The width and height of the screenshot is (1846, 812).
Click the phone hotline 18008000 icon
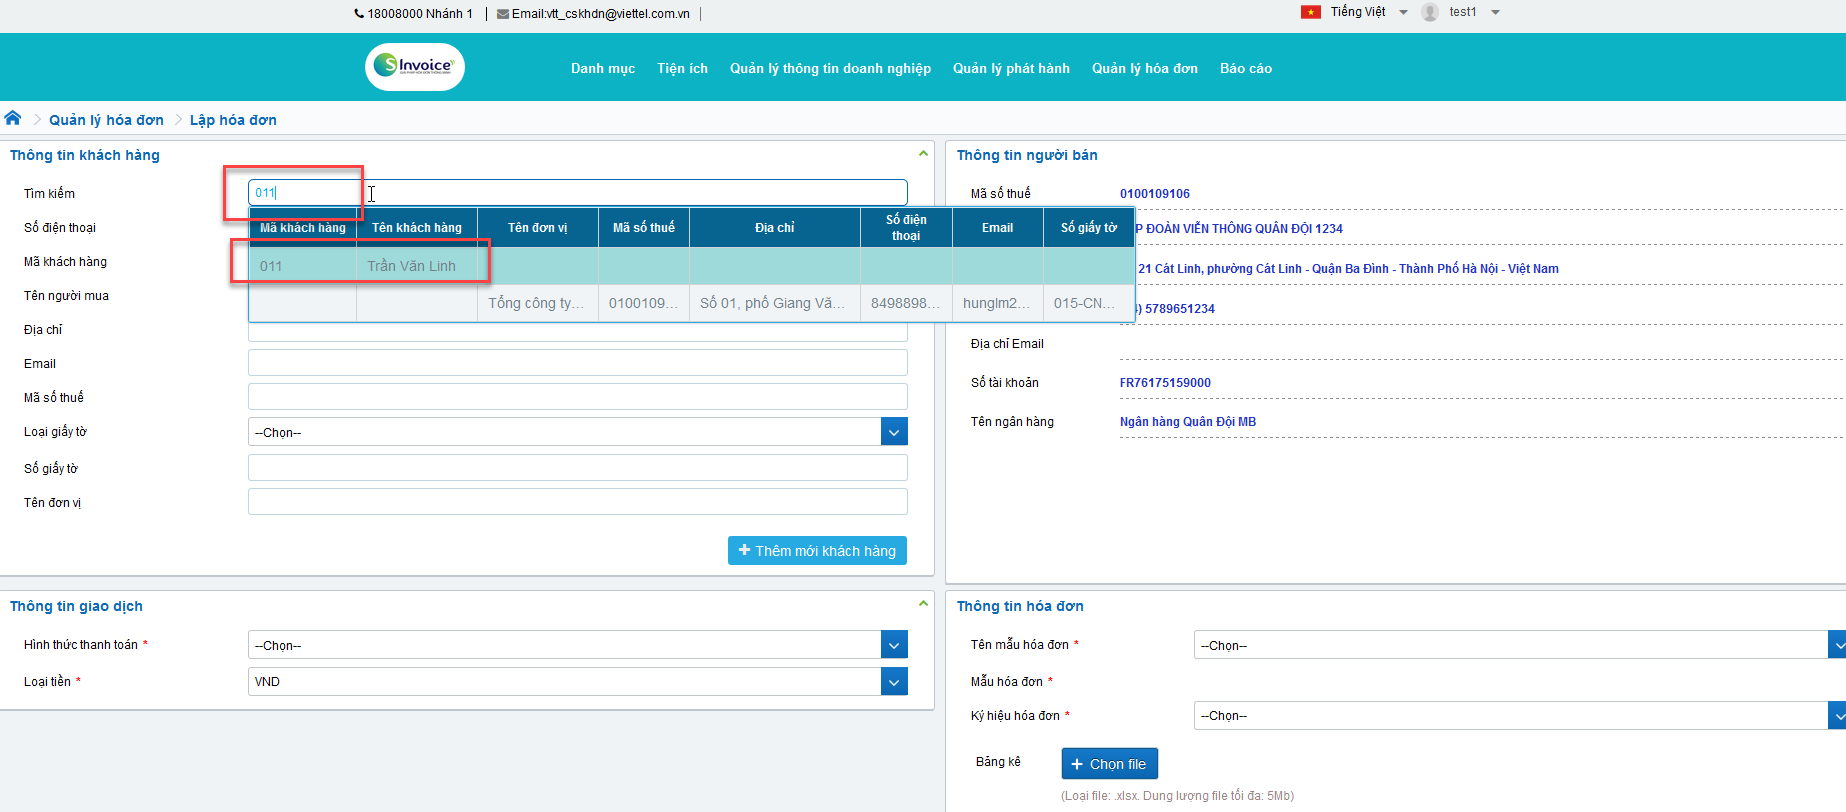[x=359, y=14]
